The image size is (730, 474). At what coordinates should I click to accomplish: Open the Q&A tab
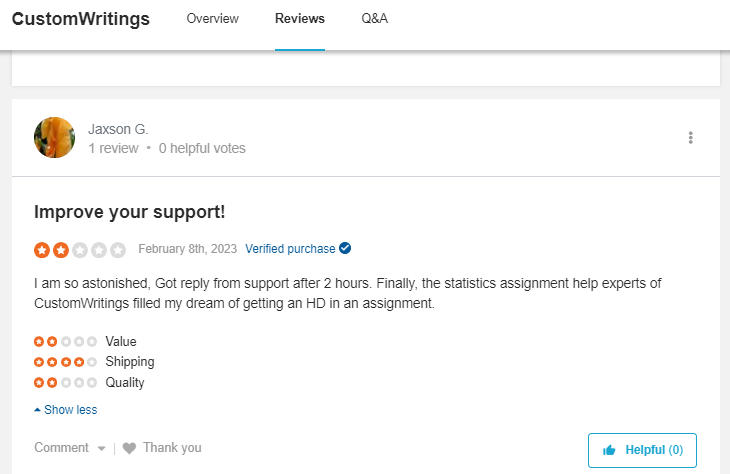pyautogui.click(x=375, y=19)
